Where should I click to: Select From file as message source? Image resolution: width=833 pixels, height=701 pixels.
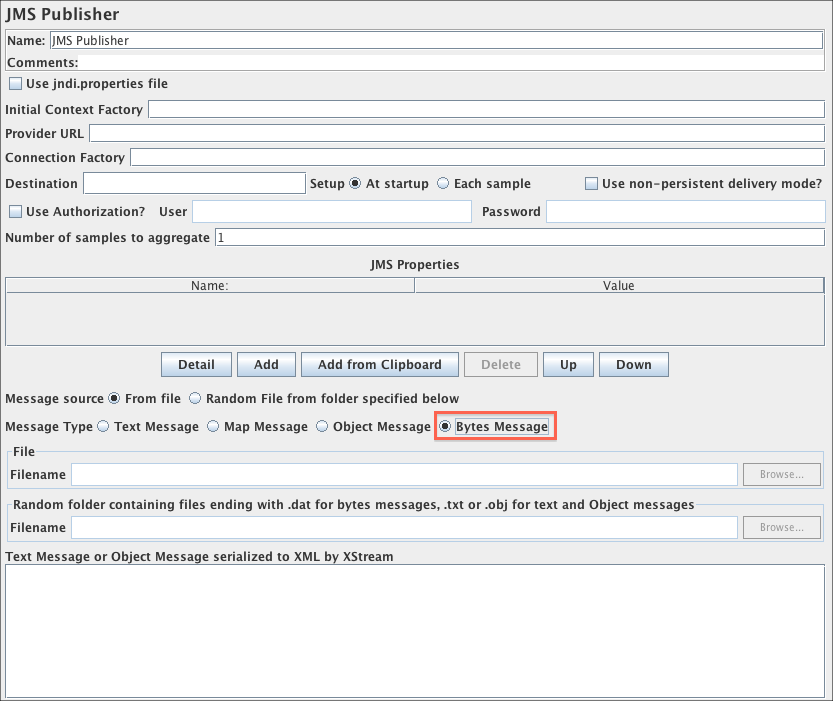(x=114, y=398)
